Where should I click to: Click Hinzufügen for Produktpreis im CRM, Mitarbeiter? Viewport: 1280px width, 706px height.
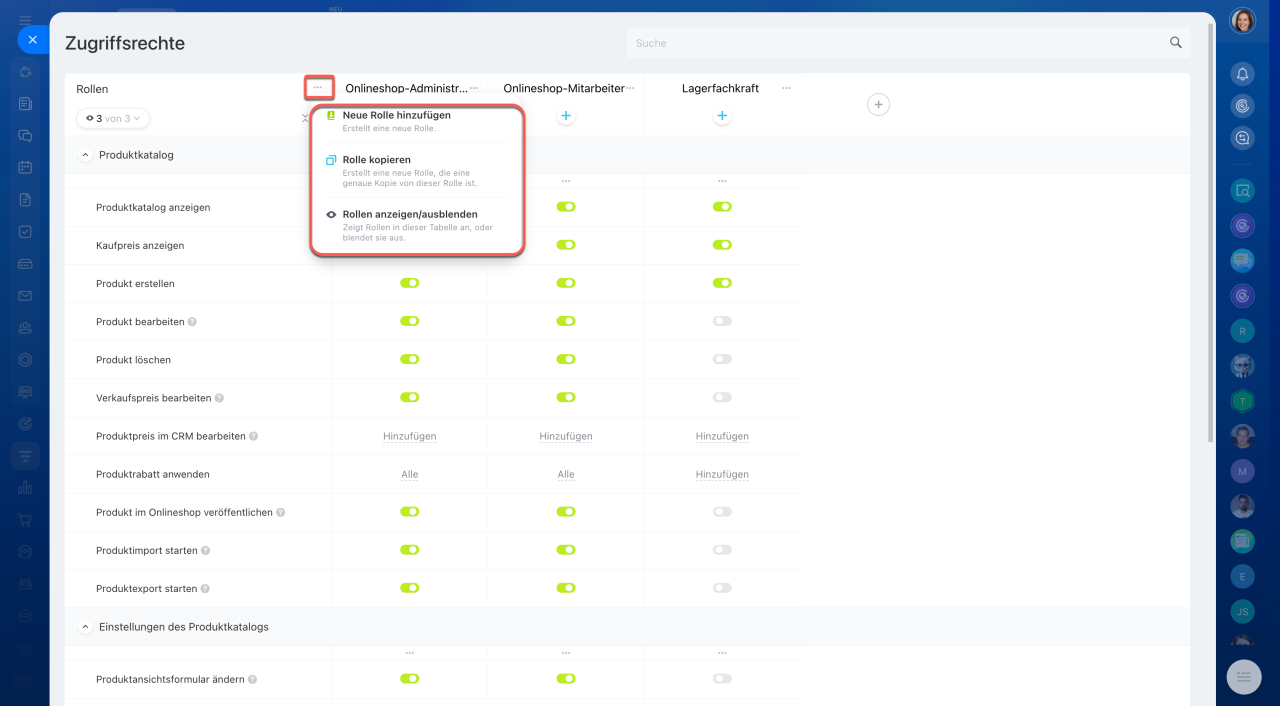pyautogui.click(x=566, y=436)
